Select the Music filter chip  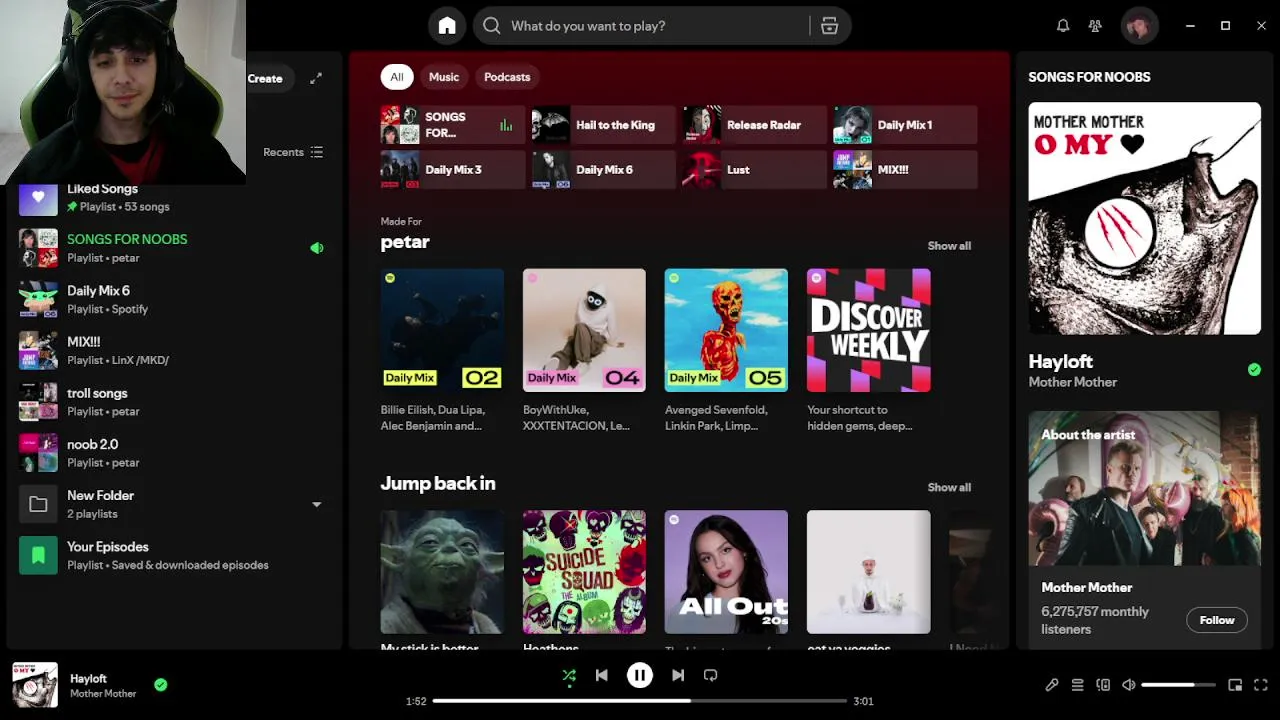444,77
